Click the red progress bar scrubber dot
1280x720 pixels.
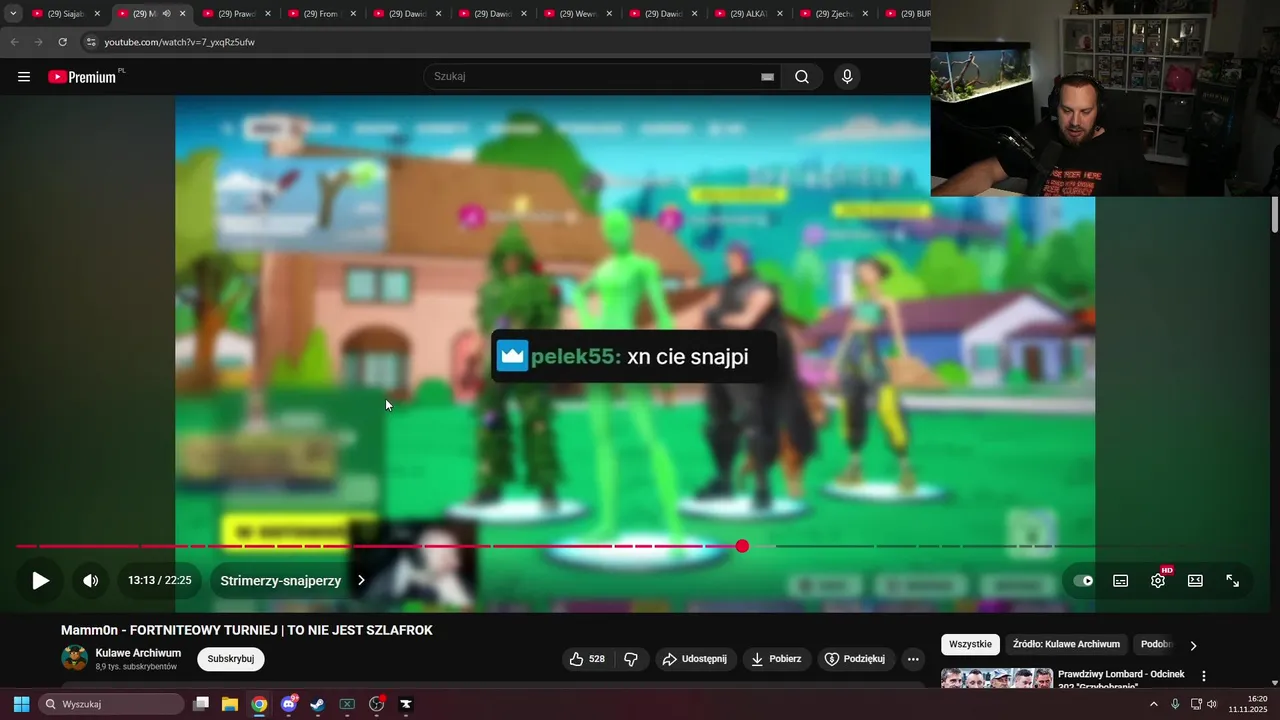(742, 546)
